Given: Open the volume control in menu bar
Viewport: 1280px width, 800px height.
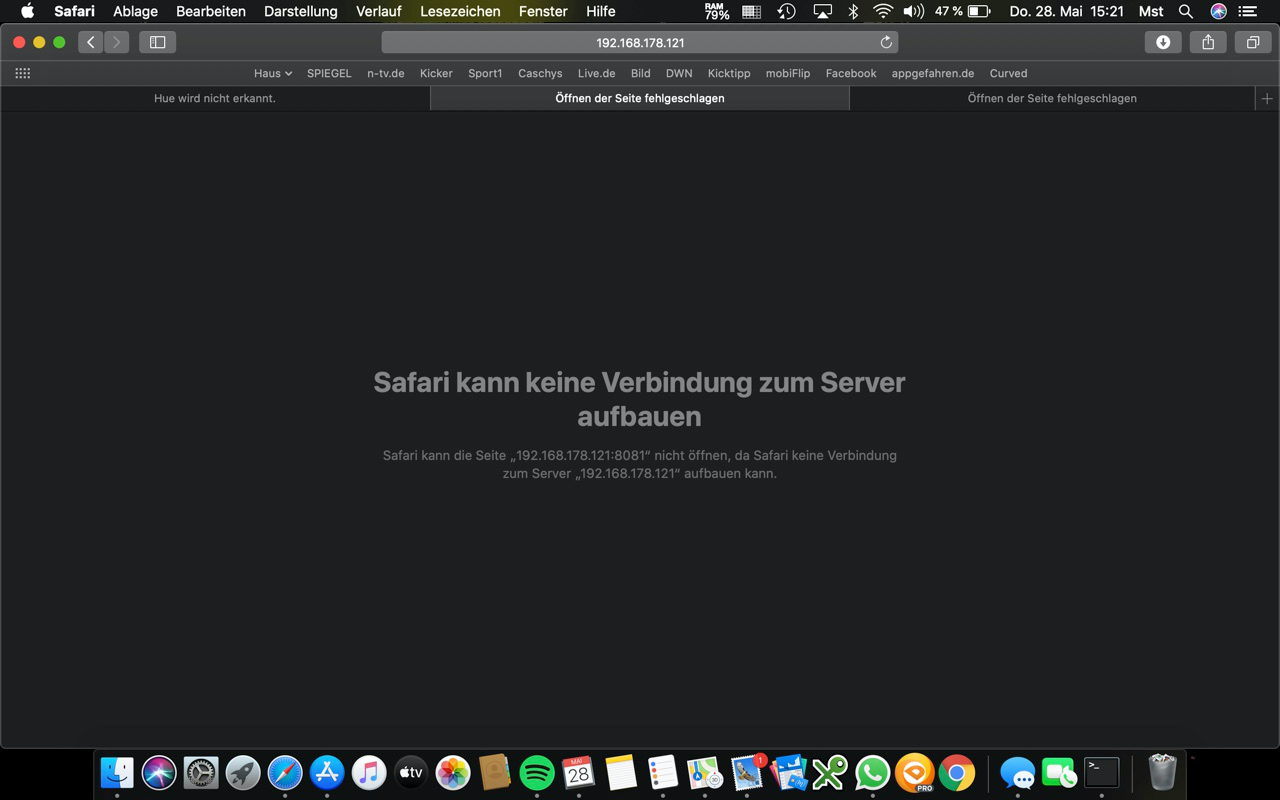Looking at the screenshot, I should pyautogui.click(x=914, y=11).
